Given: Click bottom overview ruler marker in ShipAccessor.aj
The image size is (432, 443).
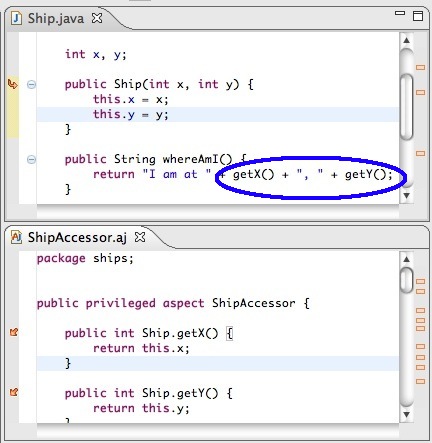Looking at the screenshot, I should (x=421, y=381).
